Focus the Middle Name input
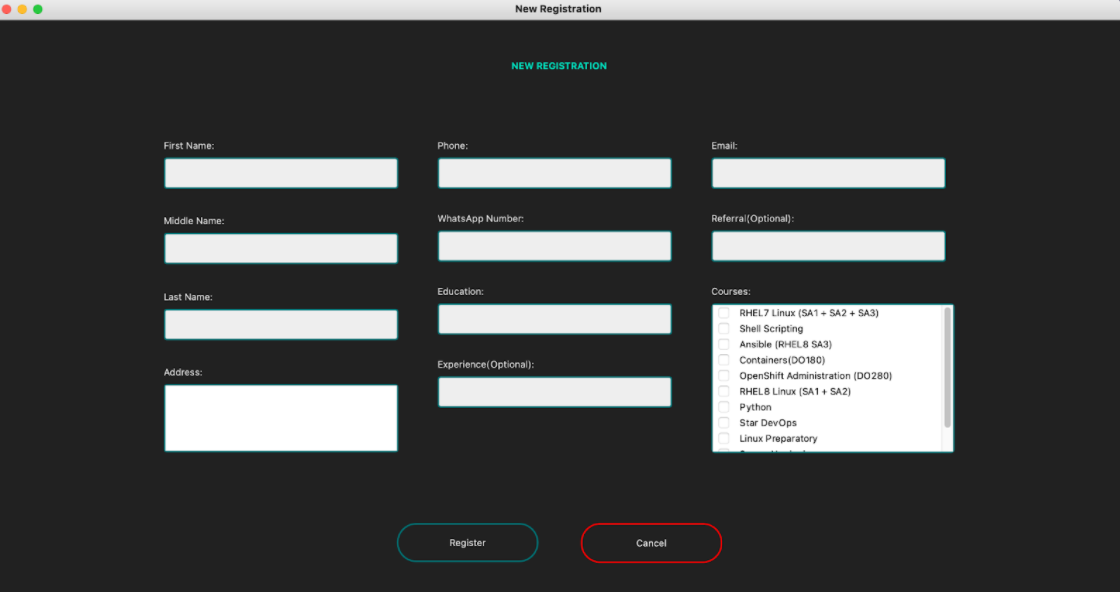 (x=280, y=248)
